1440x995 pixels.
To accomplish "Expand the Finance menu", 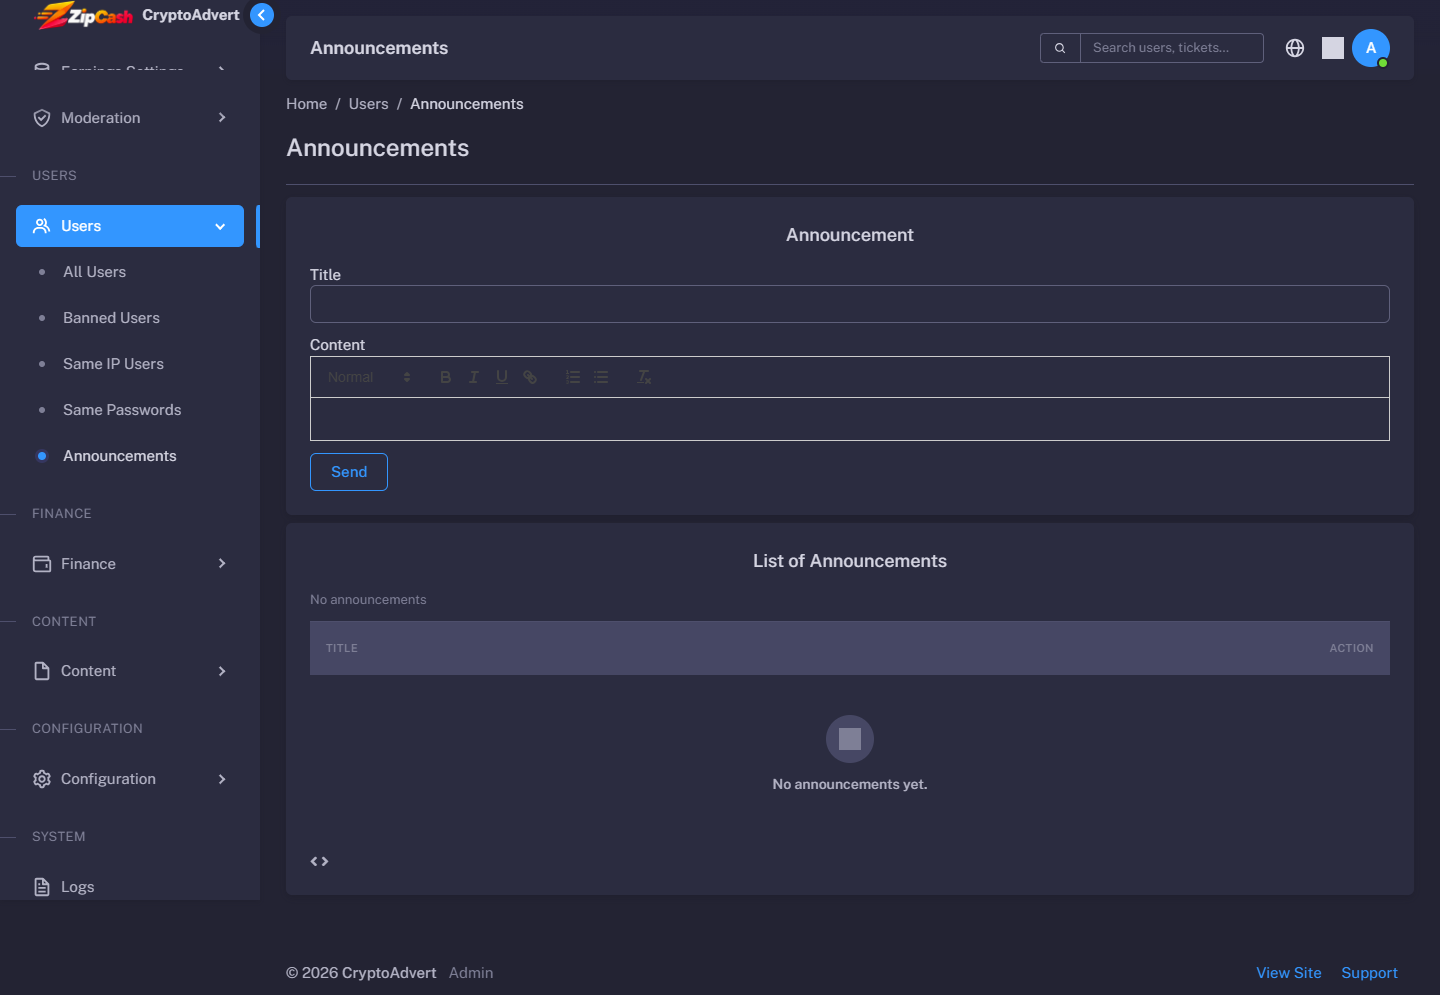I will 130,564.
